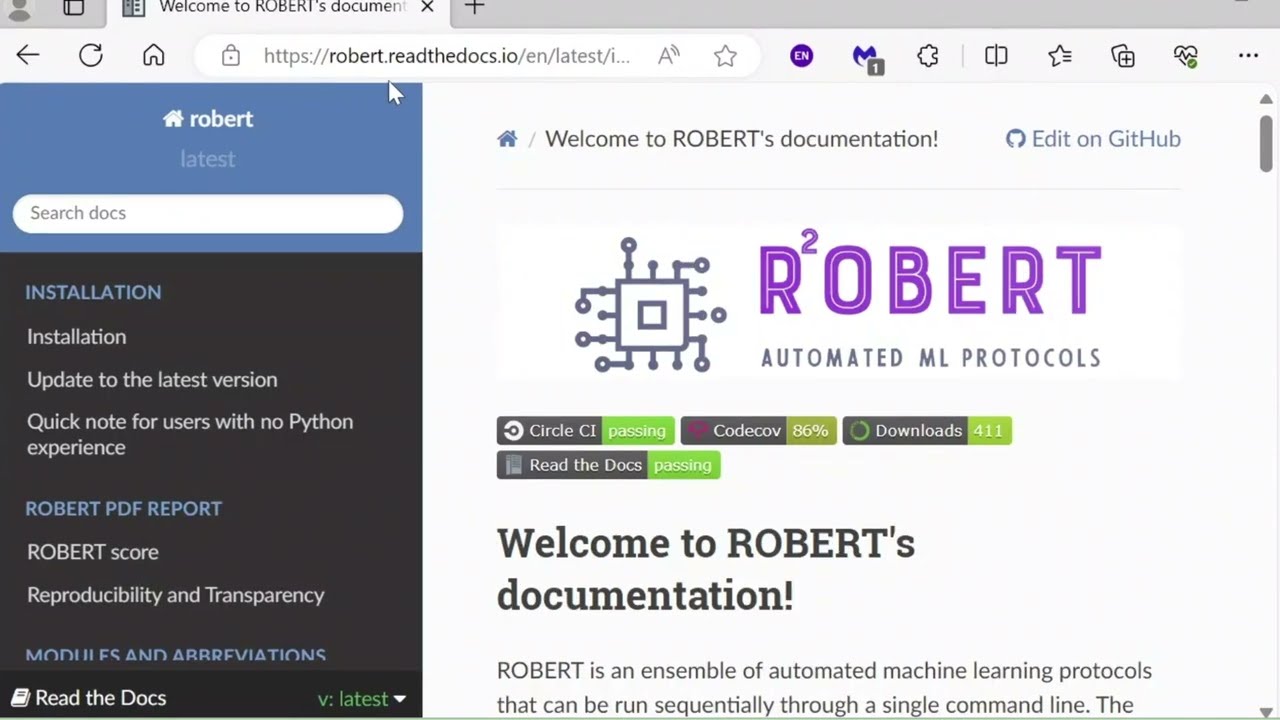Click the page scrollbar thumb
Image resolution: width=1280 pixels, height=720 pixels.
pos(1266,142)
